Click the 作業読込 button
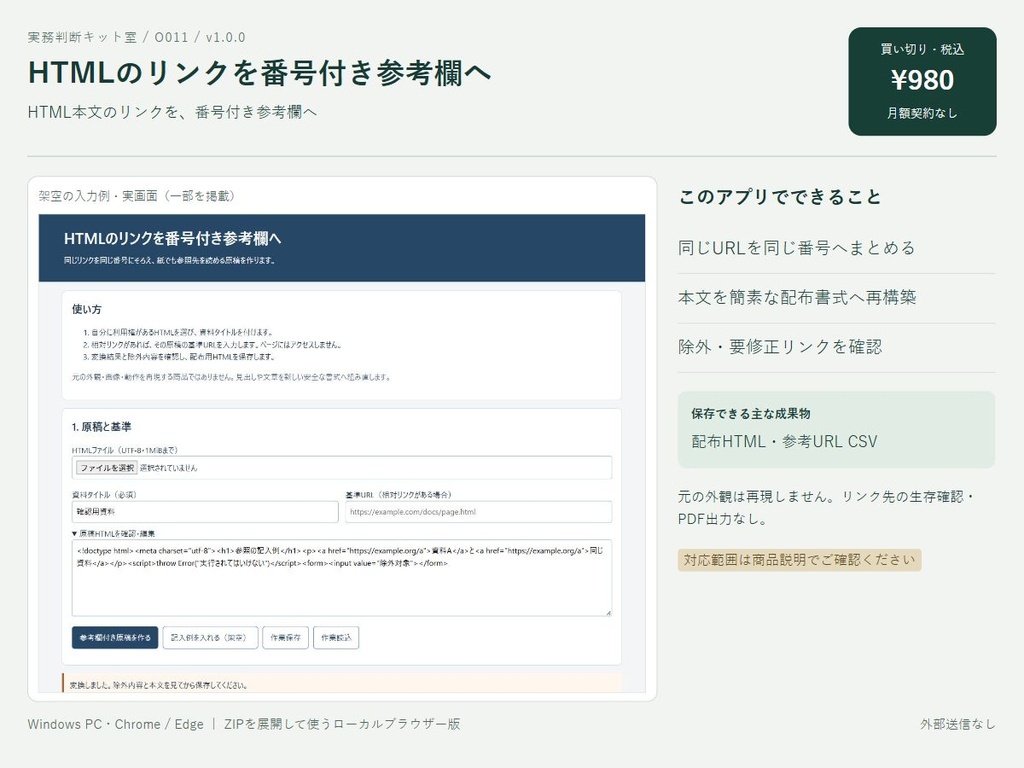The image size is (1024, 768). pyautogui.click(x=336, y=637)
